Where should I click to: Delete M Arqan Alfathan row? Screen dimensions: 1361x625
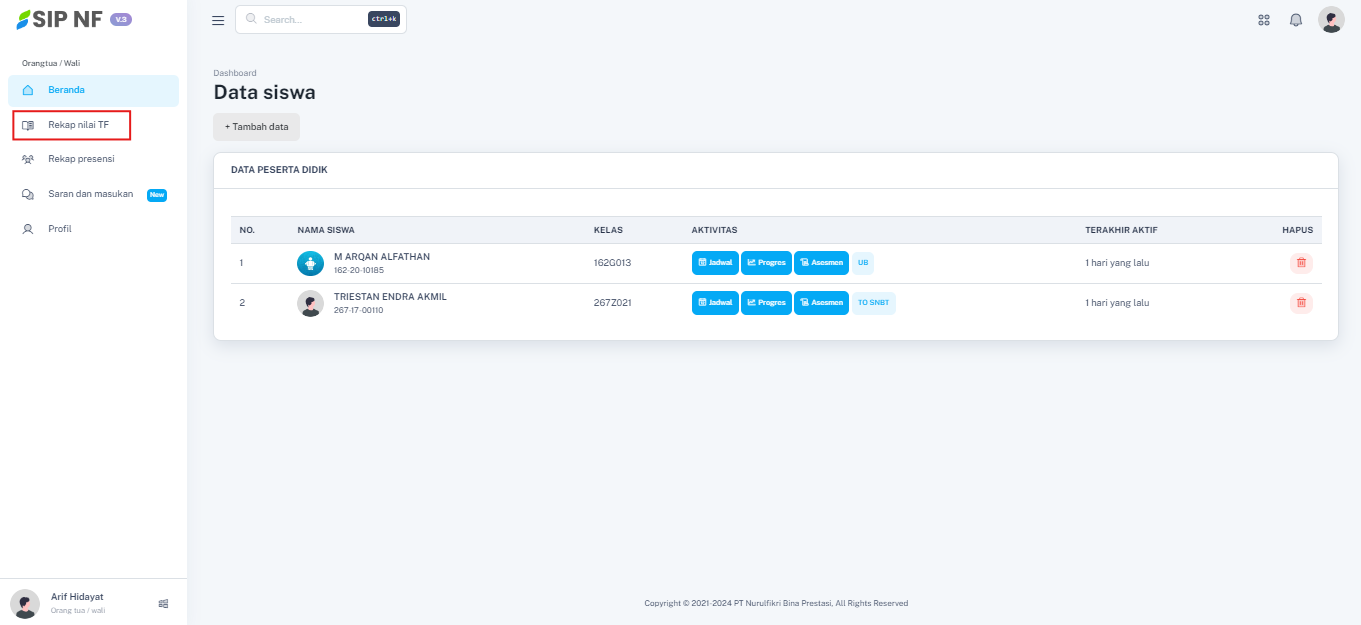tap(1301, 263)
